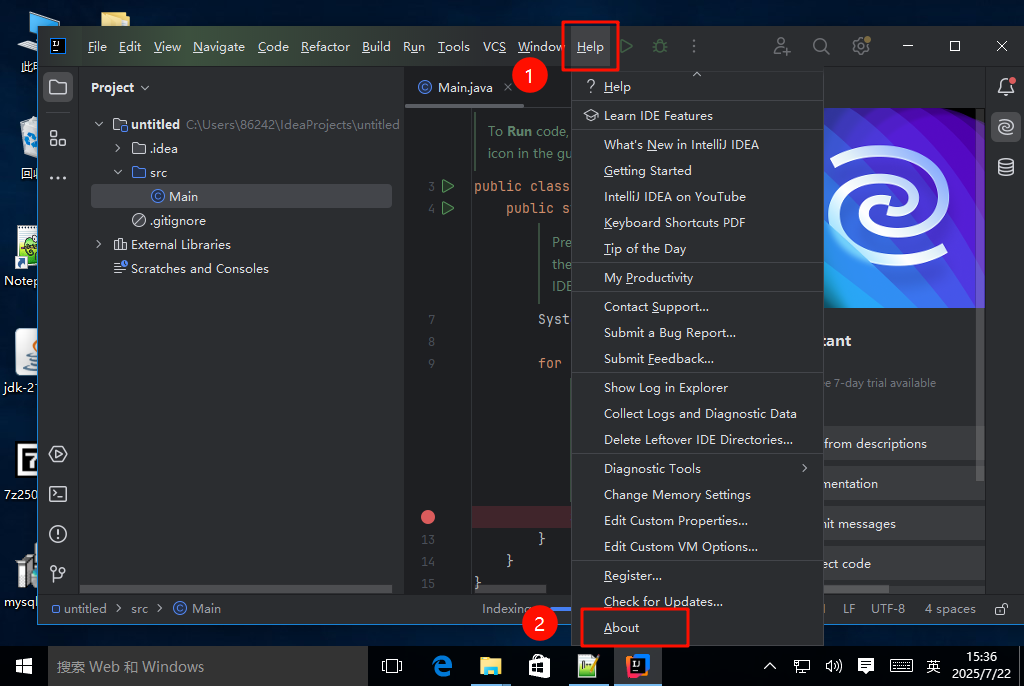Change line separator LF in status bar

tap(849, 609)
